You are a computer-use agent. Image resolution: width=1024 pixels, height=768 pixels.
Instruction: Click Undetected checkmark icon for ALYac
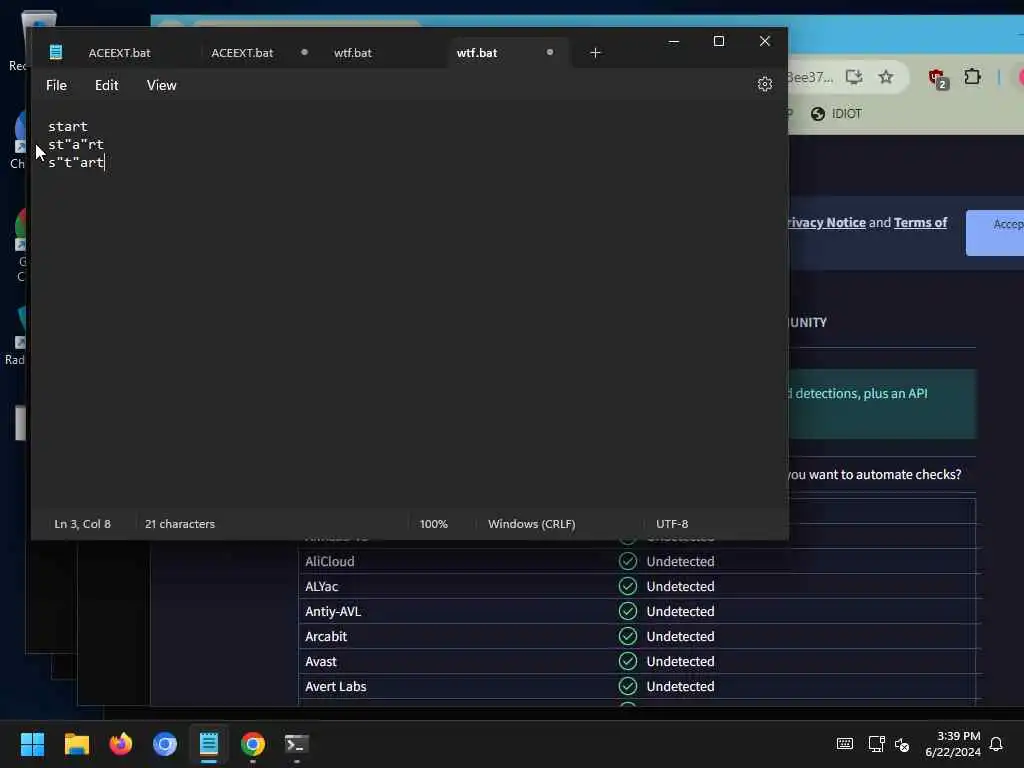tap(628, 586)
